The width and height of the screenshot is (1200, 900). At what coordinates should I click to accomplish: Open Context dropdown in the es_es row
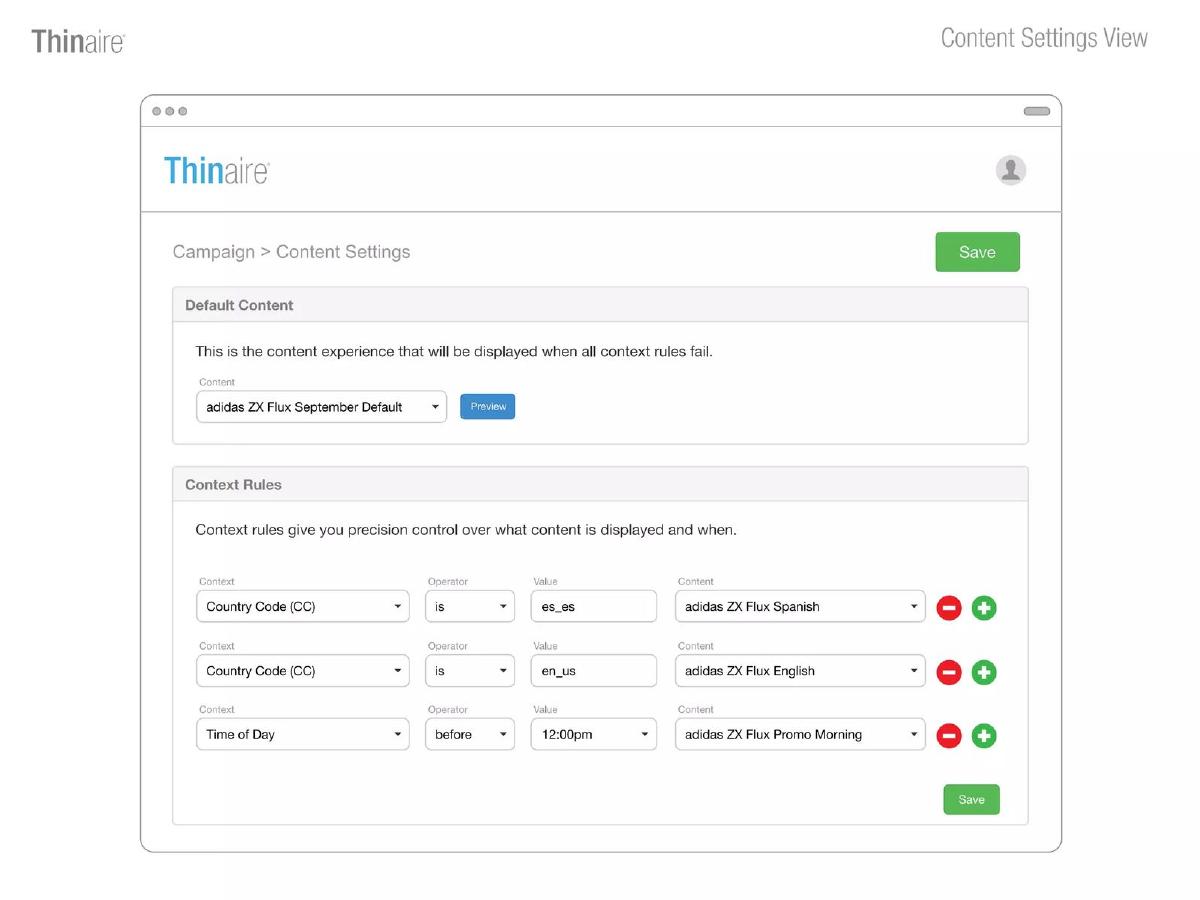[302, 606]
